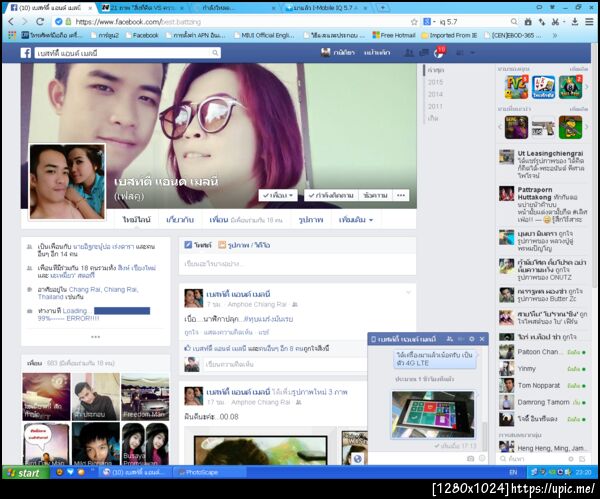Click the scissors snap tool icon
Screen dimensions: 600x499
click(556, 22)
